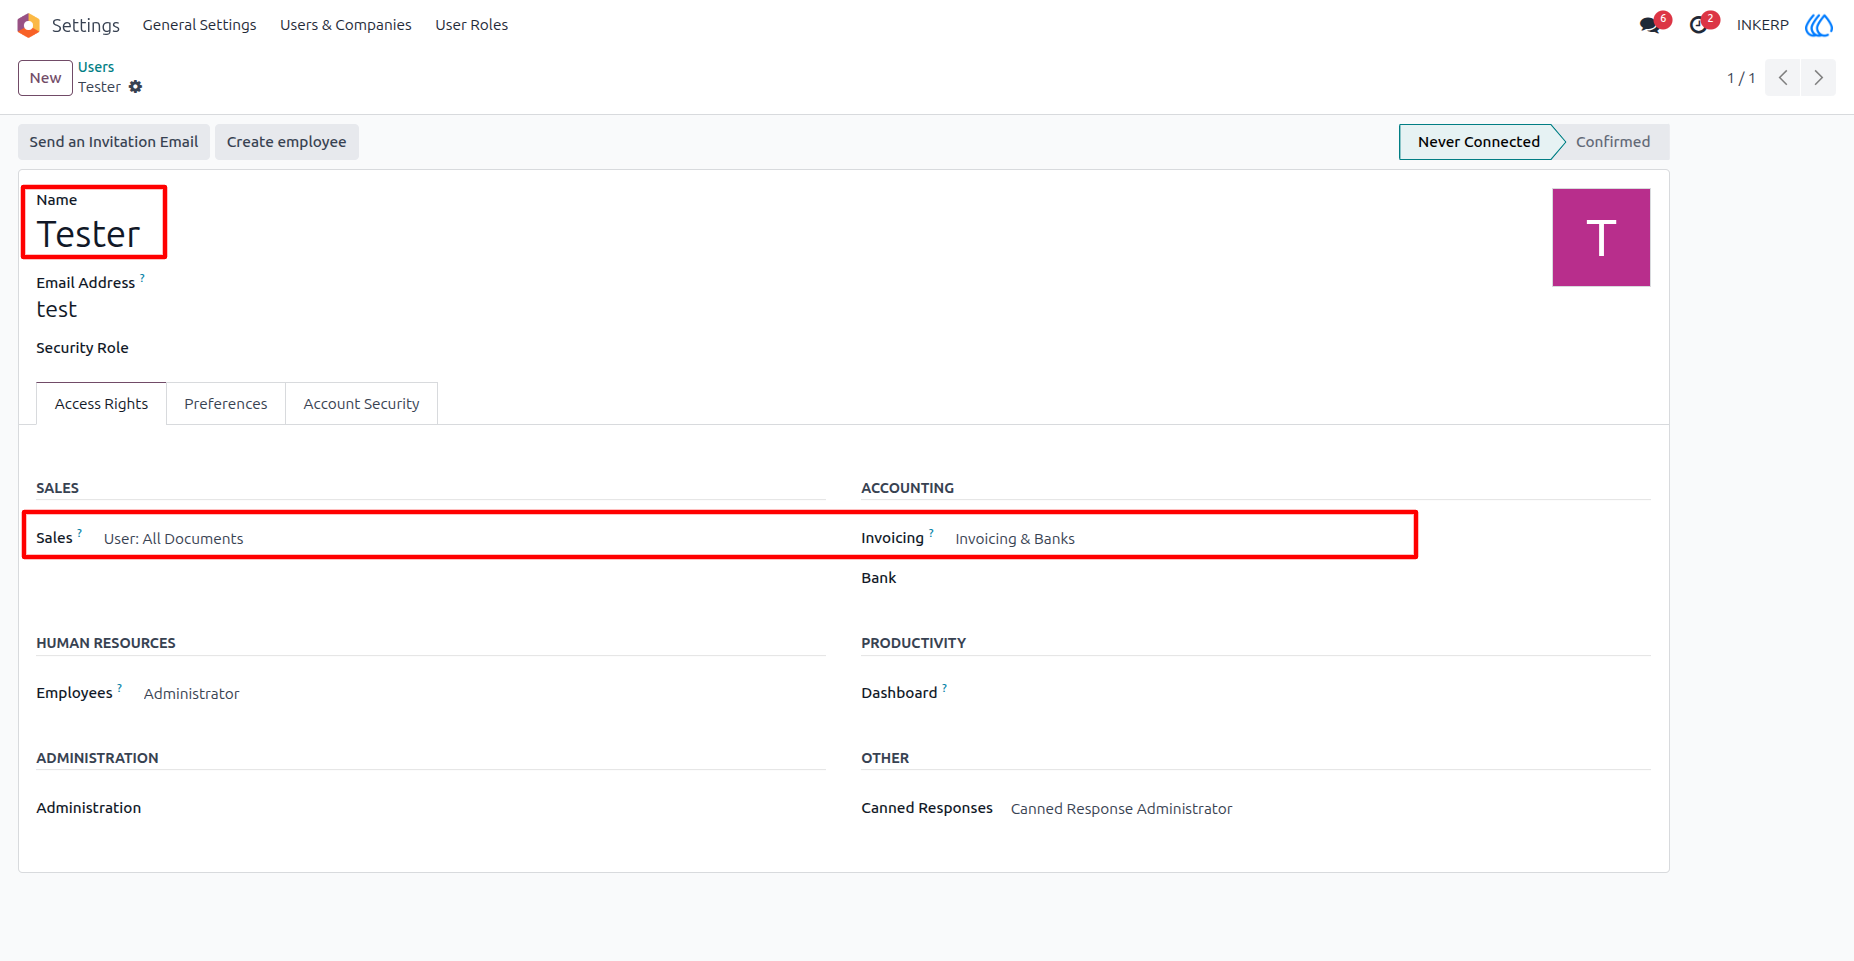Switch to the Account Security tab
The width and height of the screenshot is (1854, 961).
pyautogui.click(x=362, y=404)
